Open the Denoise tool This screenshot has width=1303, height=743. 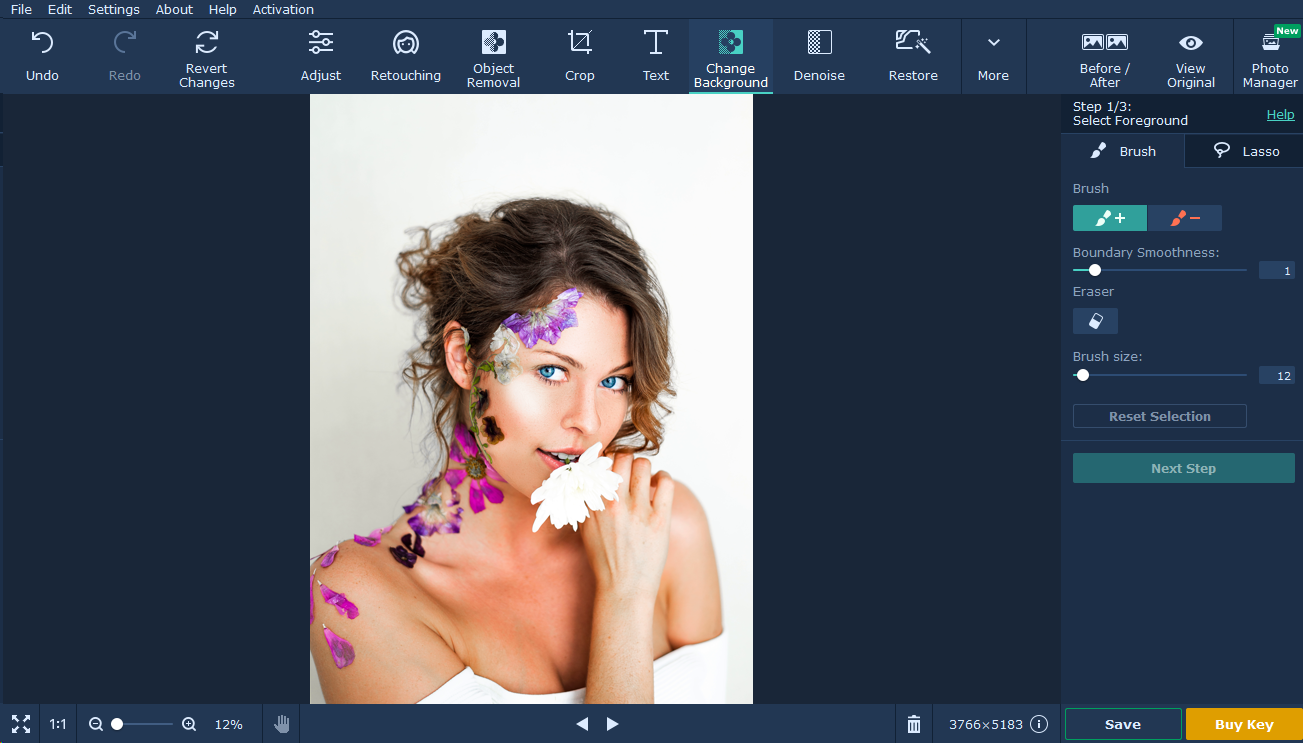click(819, 57)
